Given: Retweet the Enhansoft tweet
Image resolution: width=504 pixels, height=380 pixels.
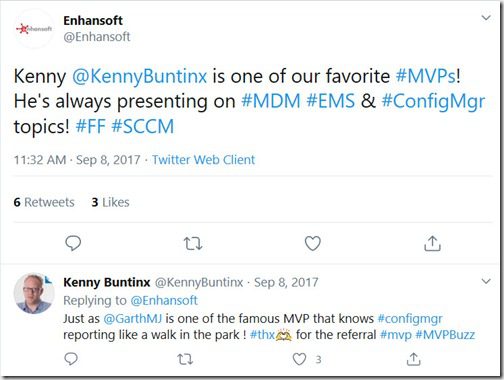Looking at the screenshot, I should pos(193,244).
